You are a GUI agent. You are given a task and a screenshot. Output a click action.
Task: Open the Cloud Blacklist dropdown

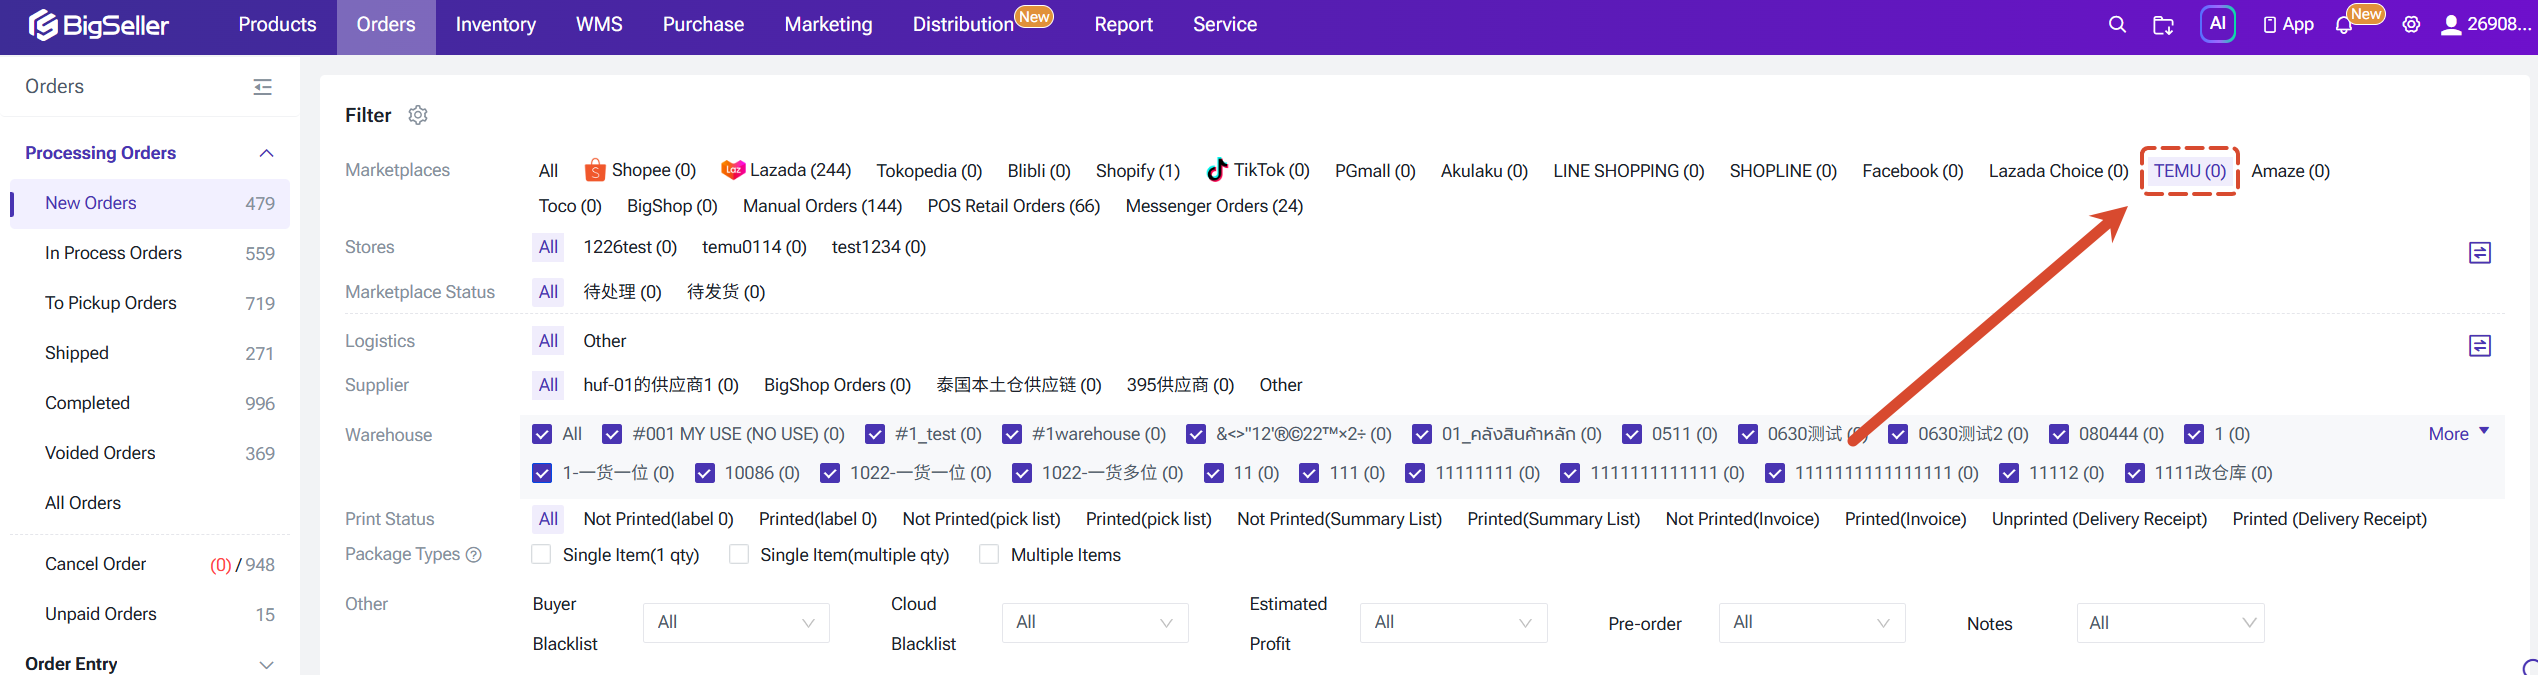(x=1094, y=623)
